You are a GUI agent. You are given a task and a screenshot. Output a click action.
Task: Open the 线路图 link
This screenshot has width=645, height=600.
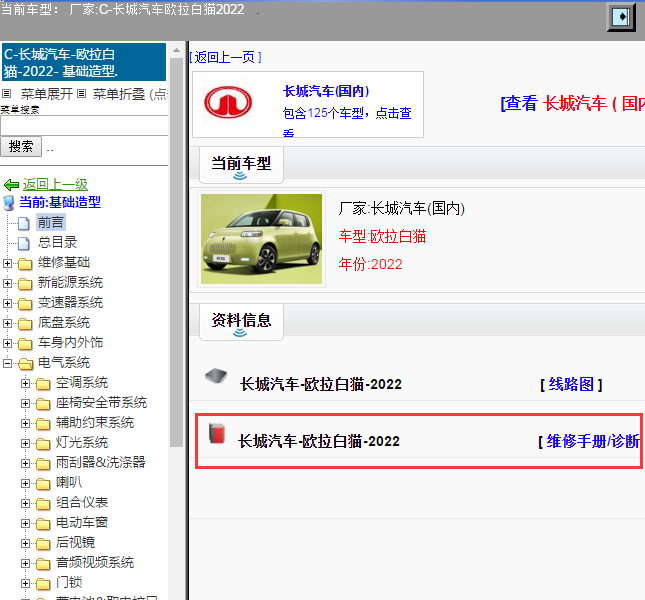[x=571, y=385]
